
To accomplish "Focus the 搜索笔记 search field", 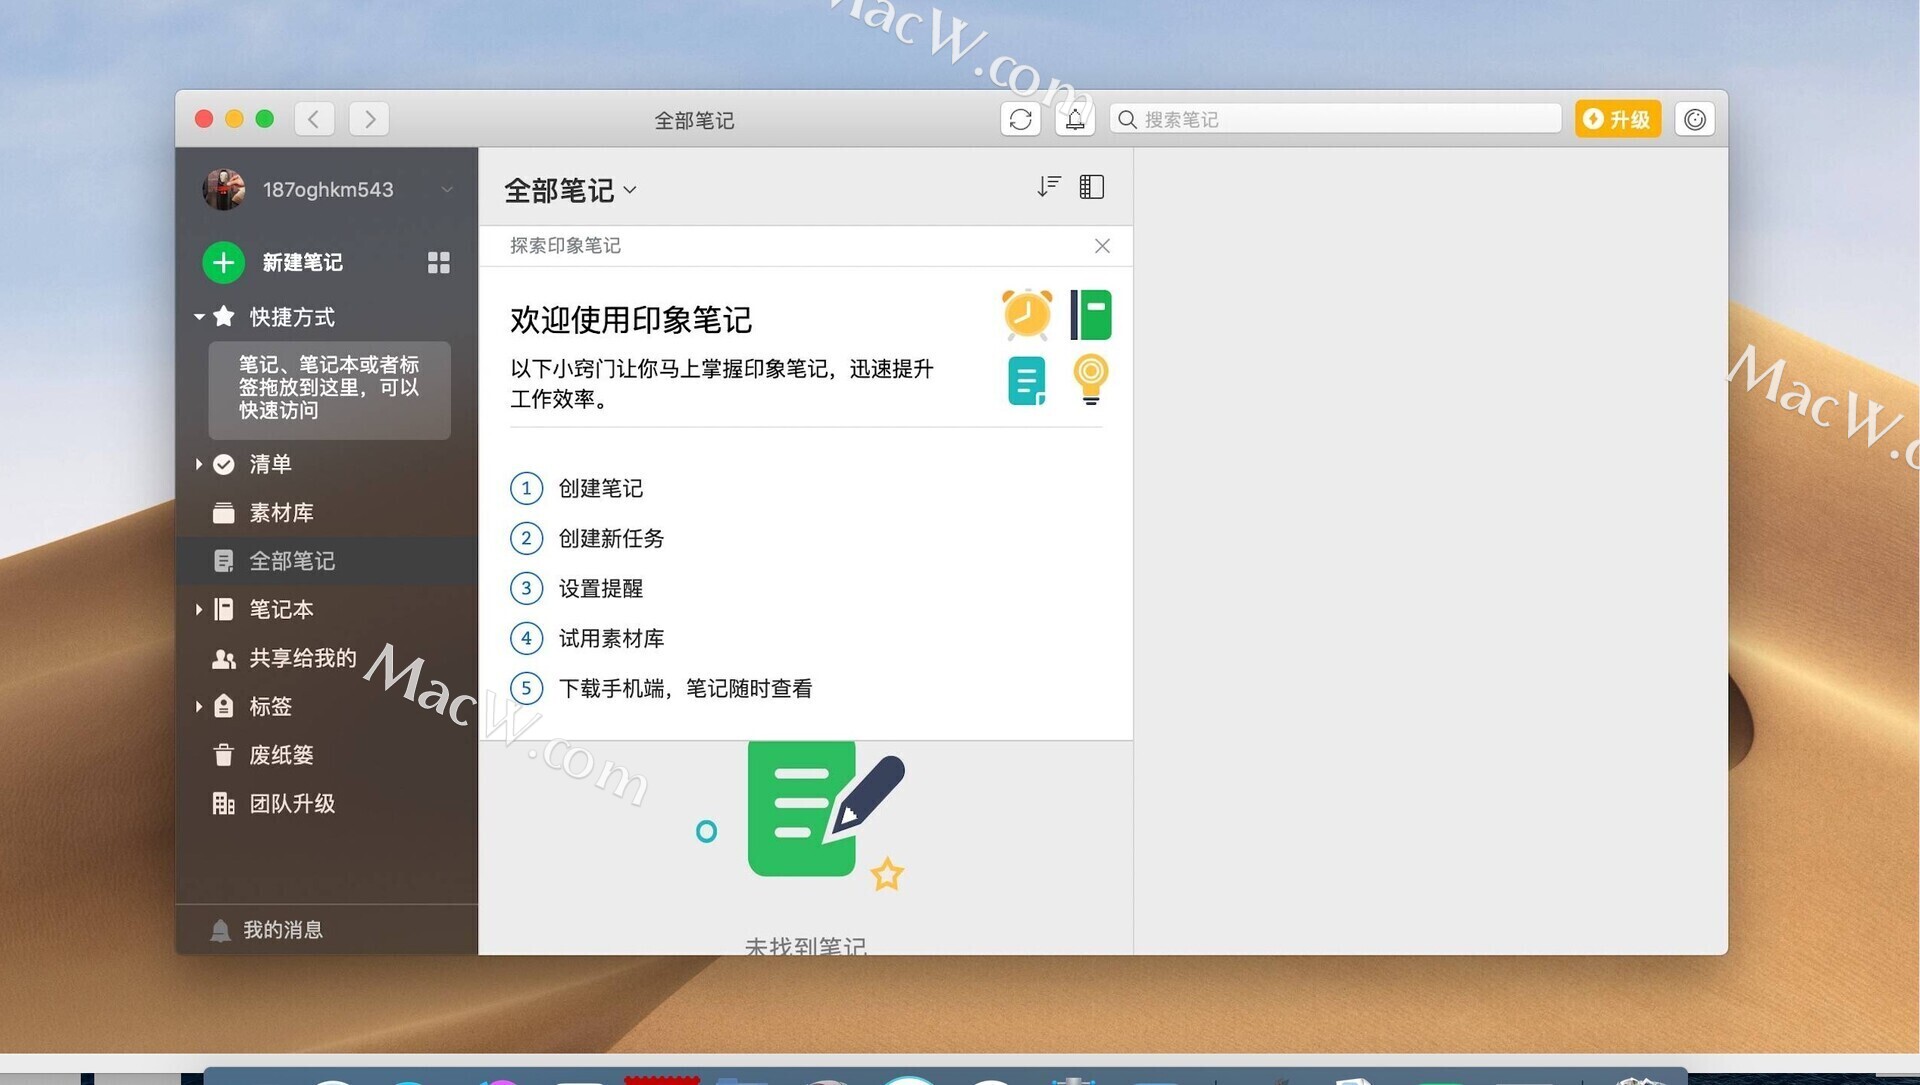I will point(1335,119).
